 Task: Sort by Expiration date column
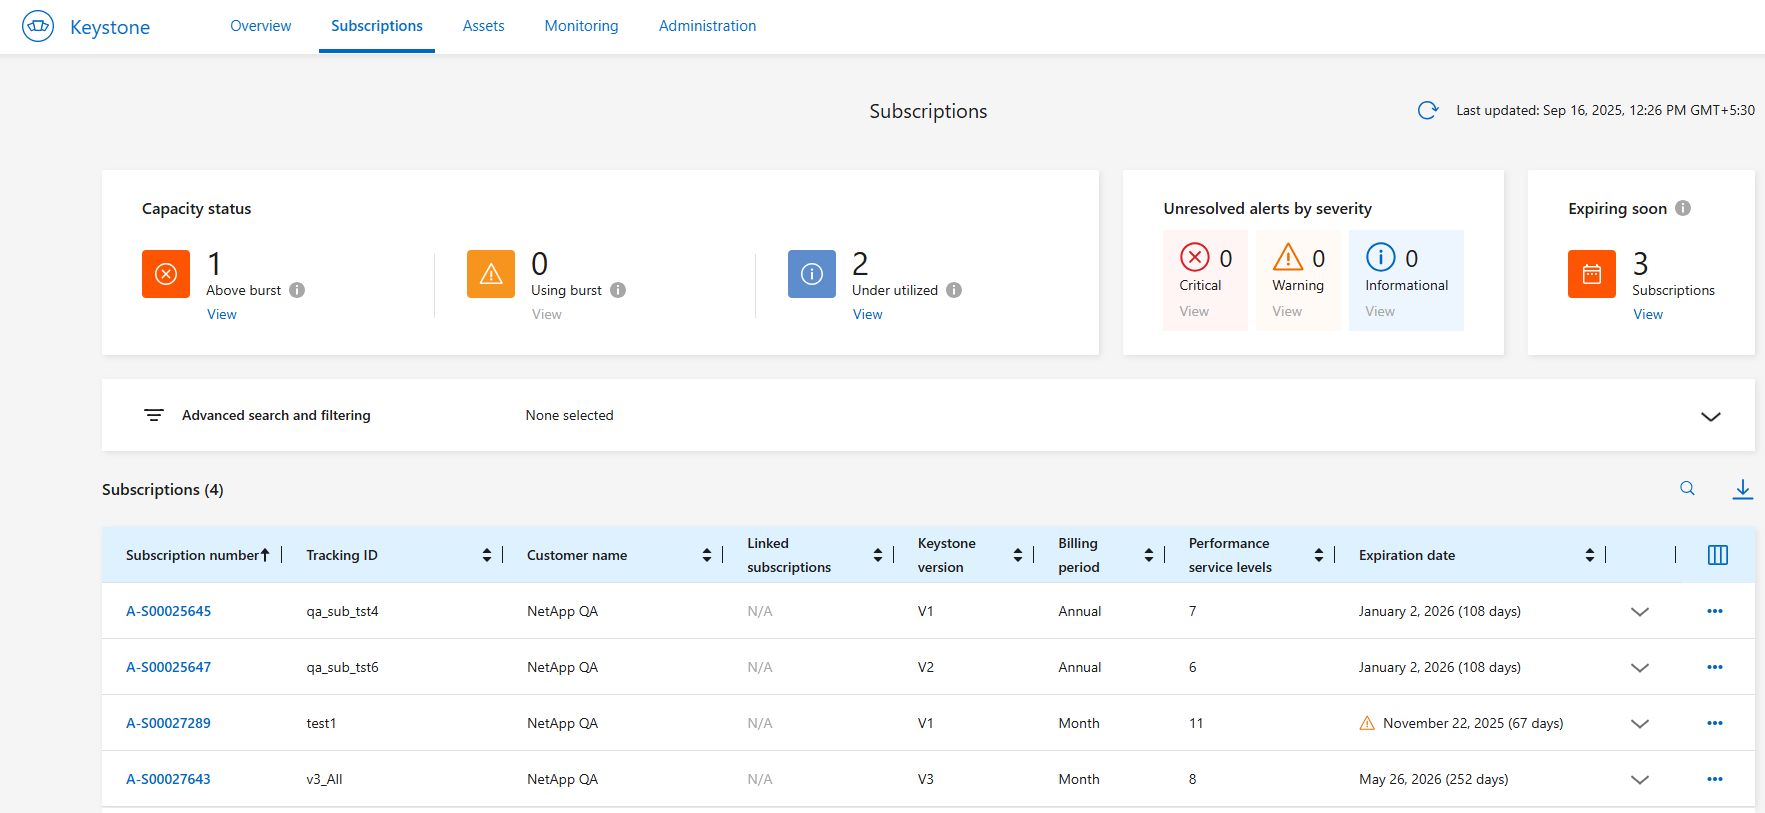(1589, 555)
